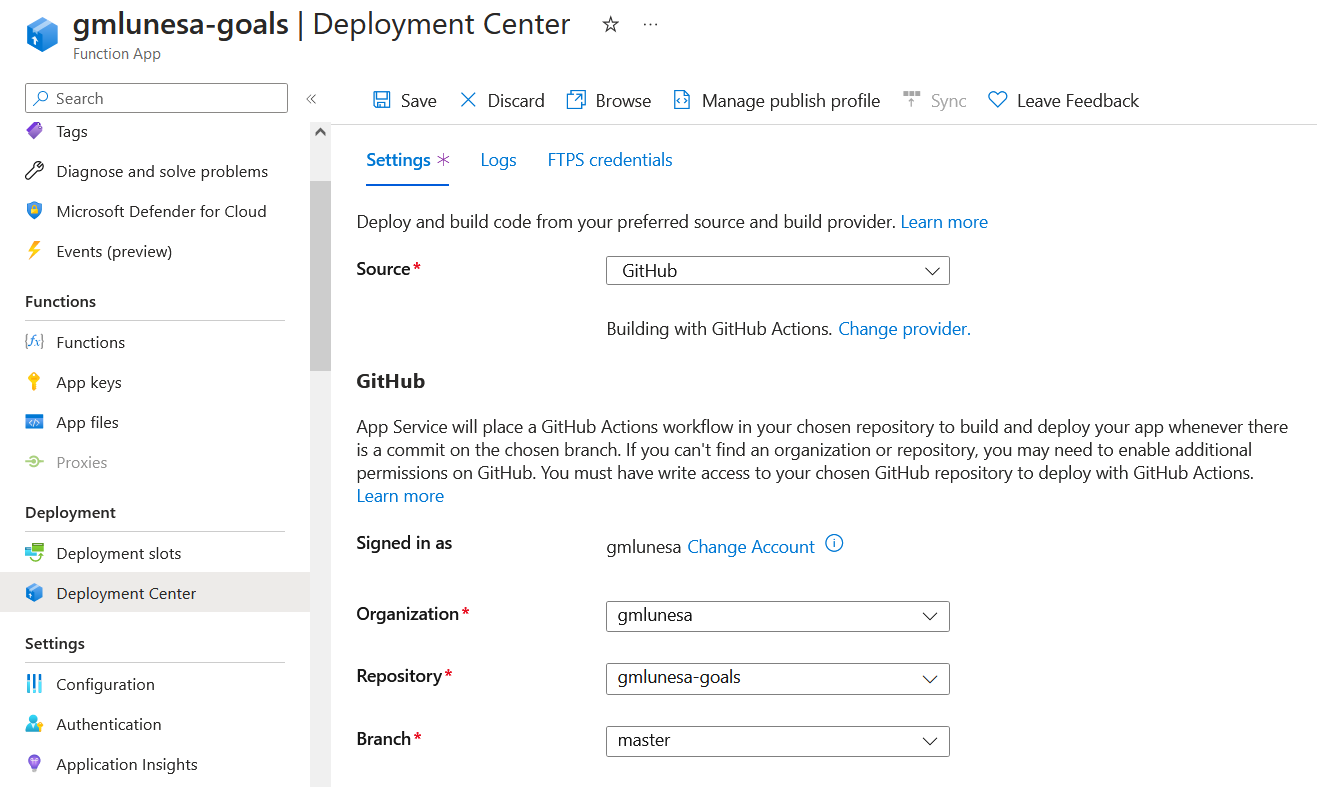Open Configuration menu item text
This screenshot has width=1317, height=787.
point(105,684)
